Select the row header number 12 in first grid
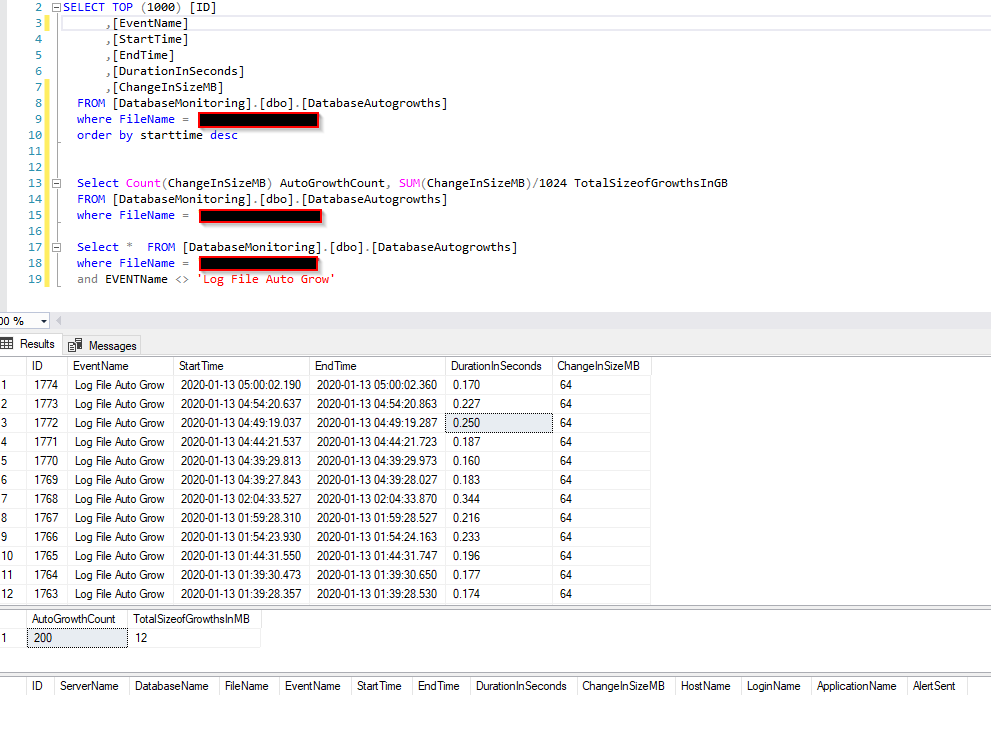 (x=13, y=594)
